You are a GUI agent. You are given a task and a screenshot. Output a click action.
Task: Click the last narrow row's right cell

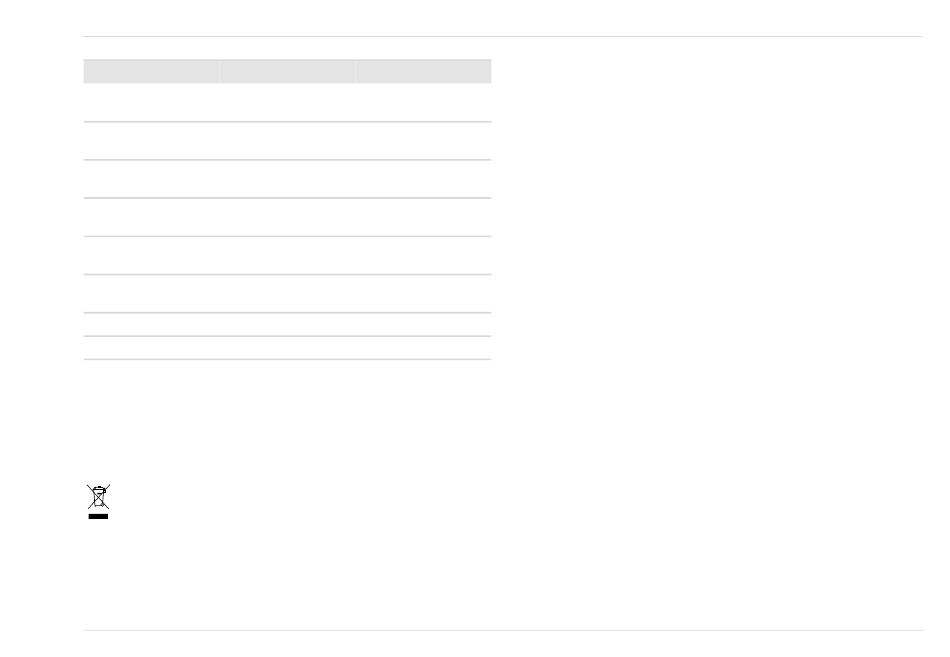coord(424,347)
